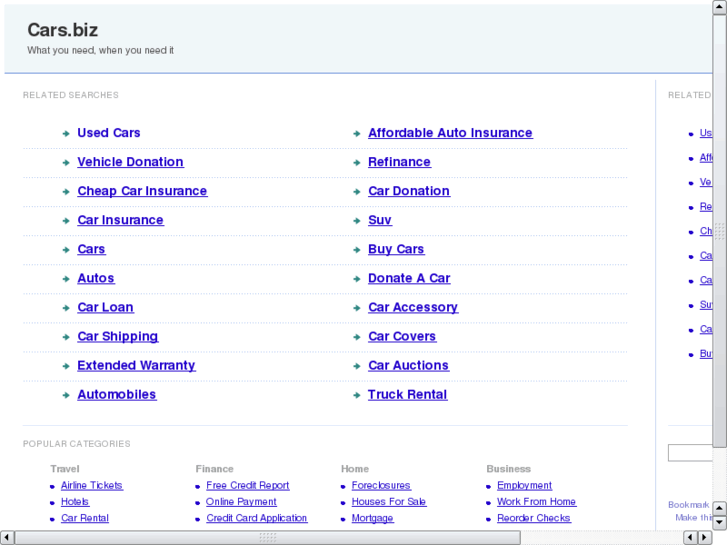Open Cheap Car Insurance search

[x=142, y=192]
